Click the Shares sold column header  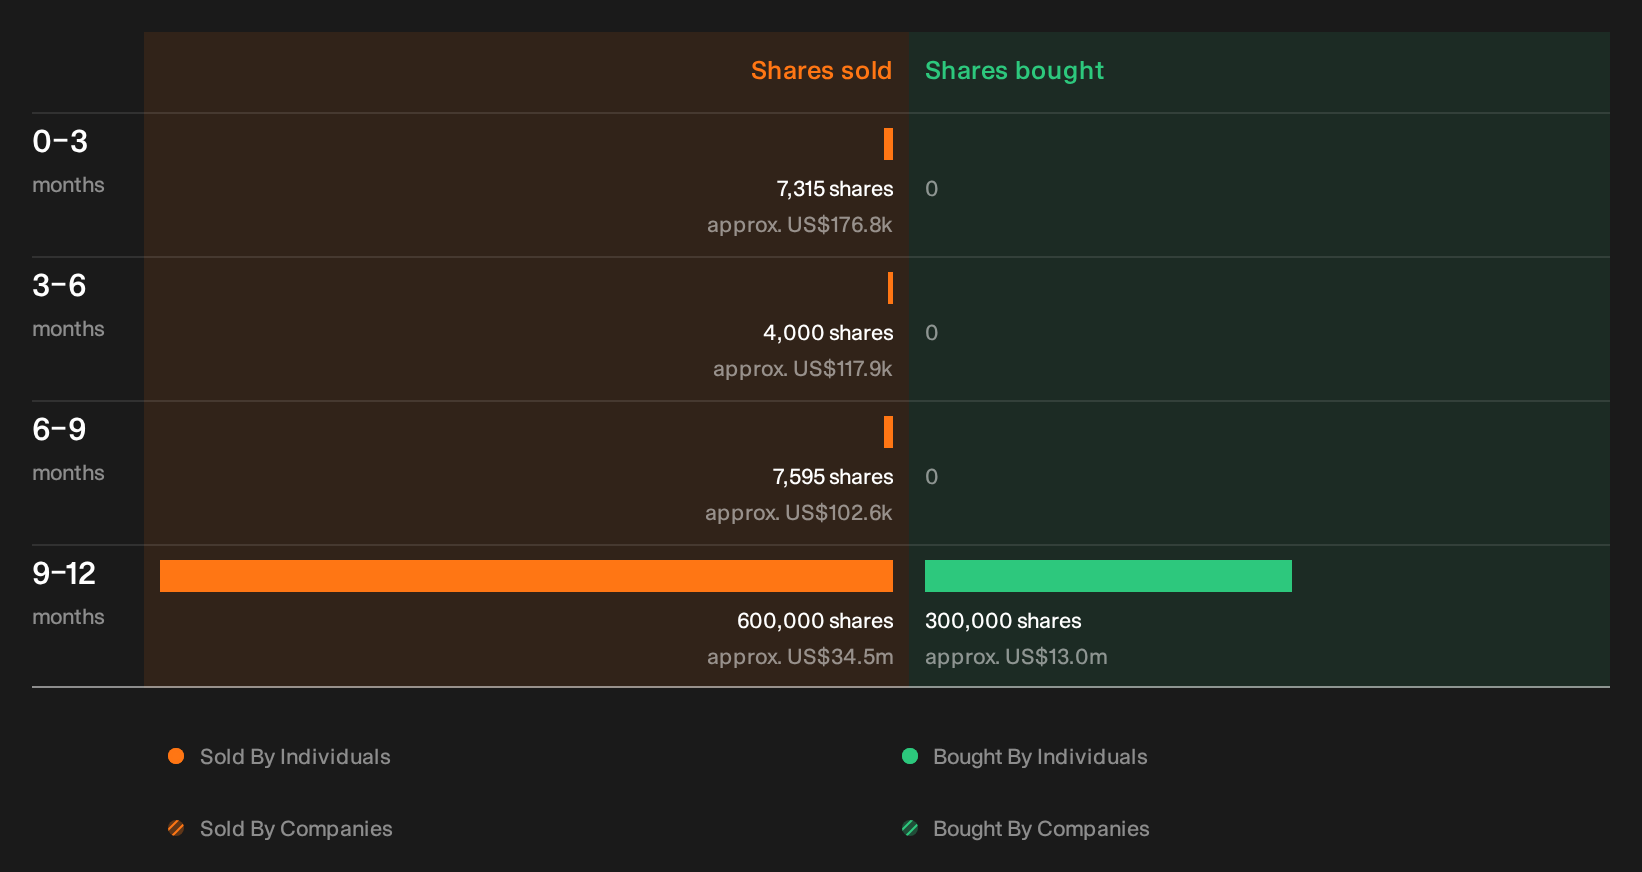[x=821, y=71]
